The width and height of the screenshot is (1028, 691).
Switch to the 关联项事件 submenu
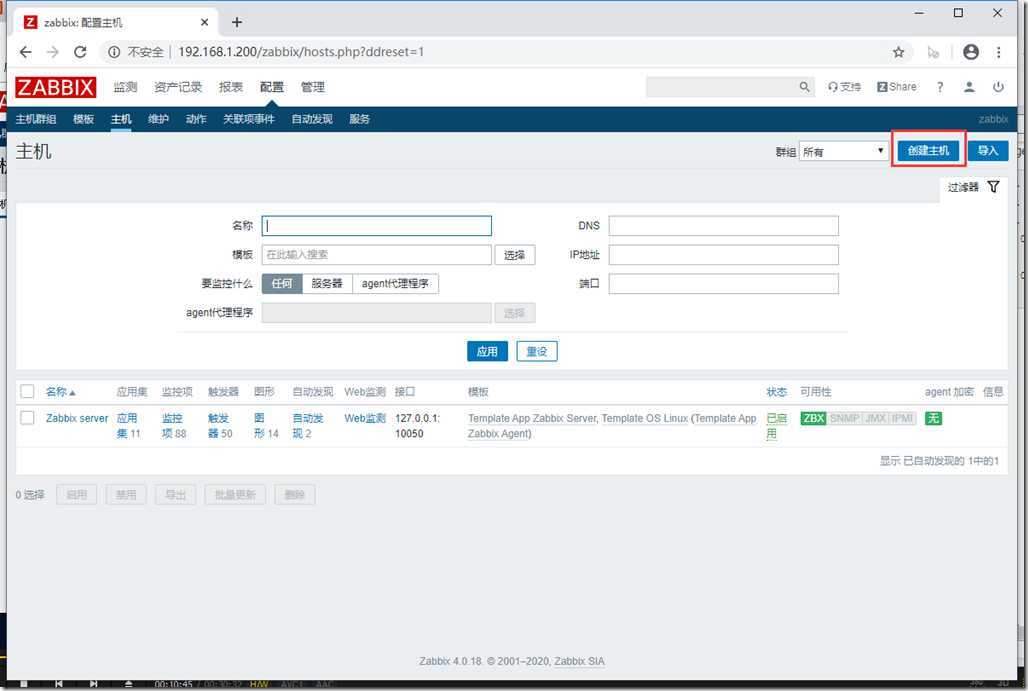point(248,119)
